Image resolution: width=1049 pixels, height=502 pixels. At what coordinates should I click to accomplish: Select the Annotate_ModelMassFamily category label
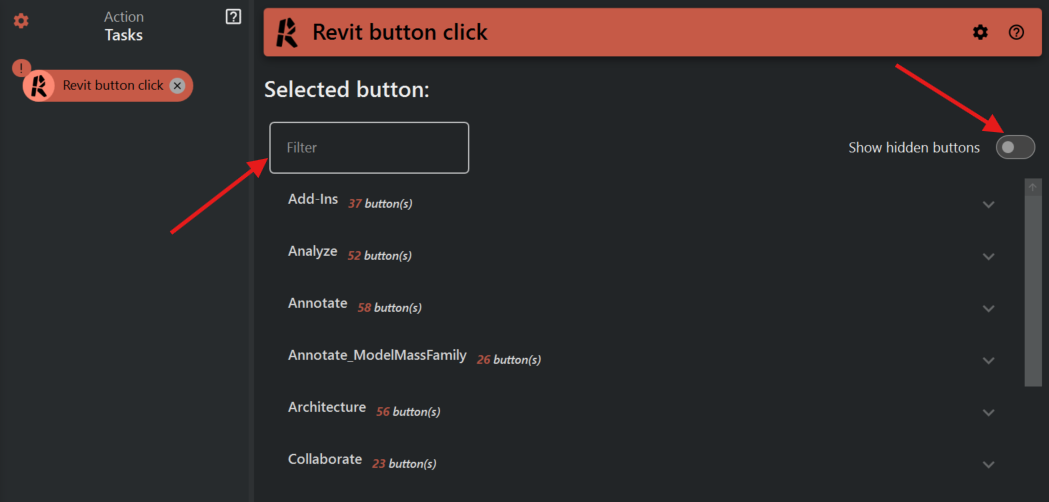coord(377,355)
